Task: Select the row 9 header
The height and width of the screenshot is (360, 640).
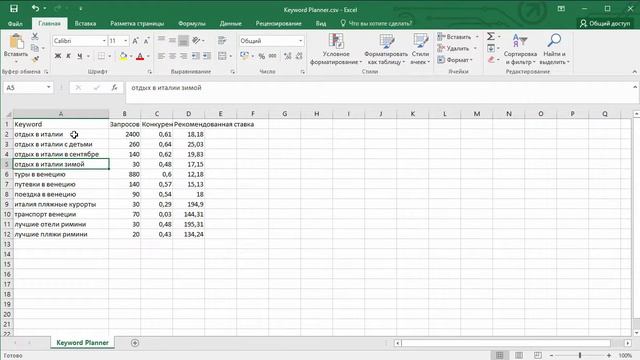Action: [7, 204]
